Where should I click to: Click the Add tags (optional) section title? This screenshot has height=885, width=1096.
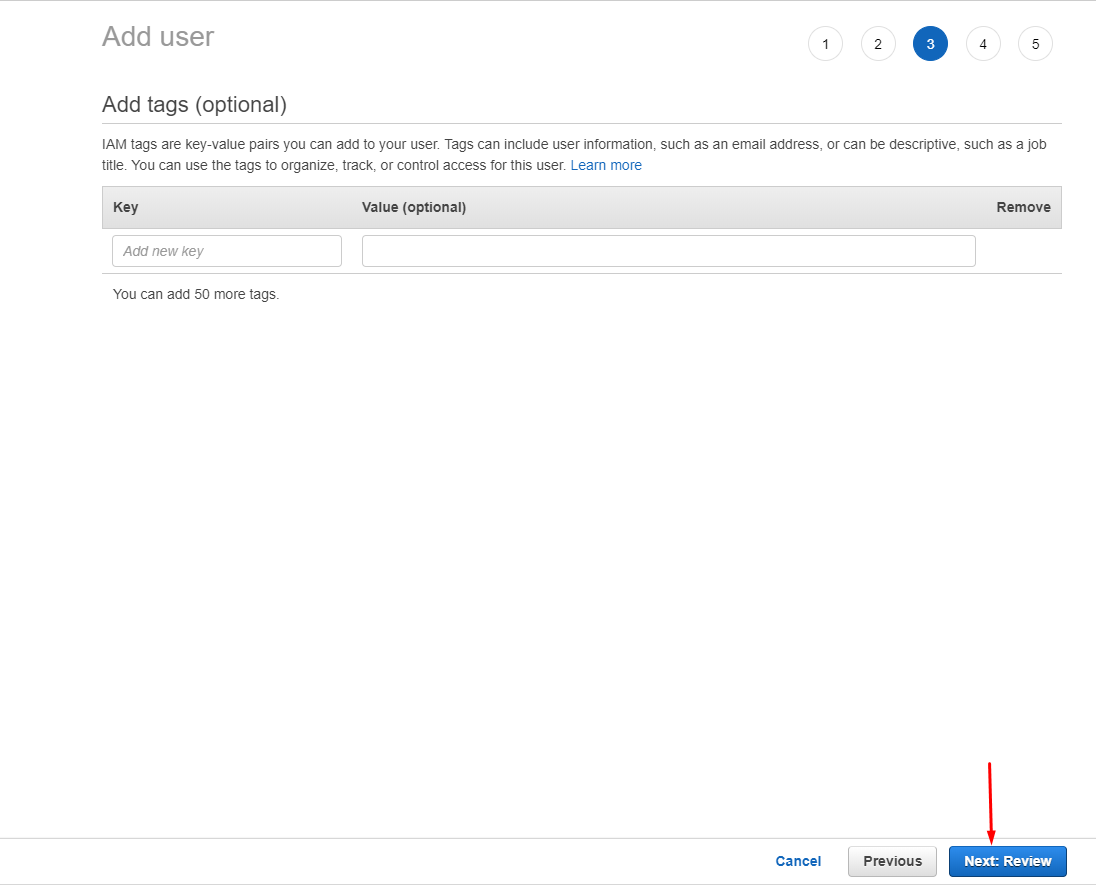(x=194, y=104)
